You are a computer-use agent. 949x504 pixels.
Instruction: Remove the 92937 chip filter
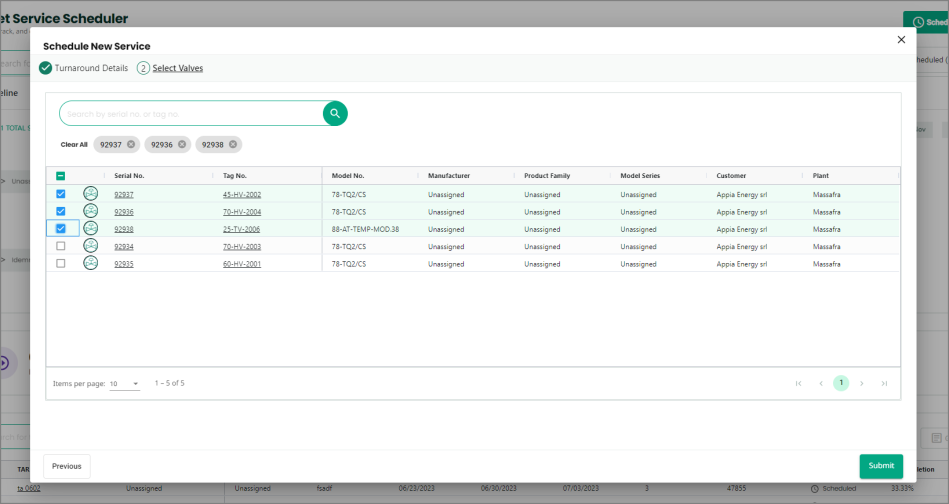131,145
